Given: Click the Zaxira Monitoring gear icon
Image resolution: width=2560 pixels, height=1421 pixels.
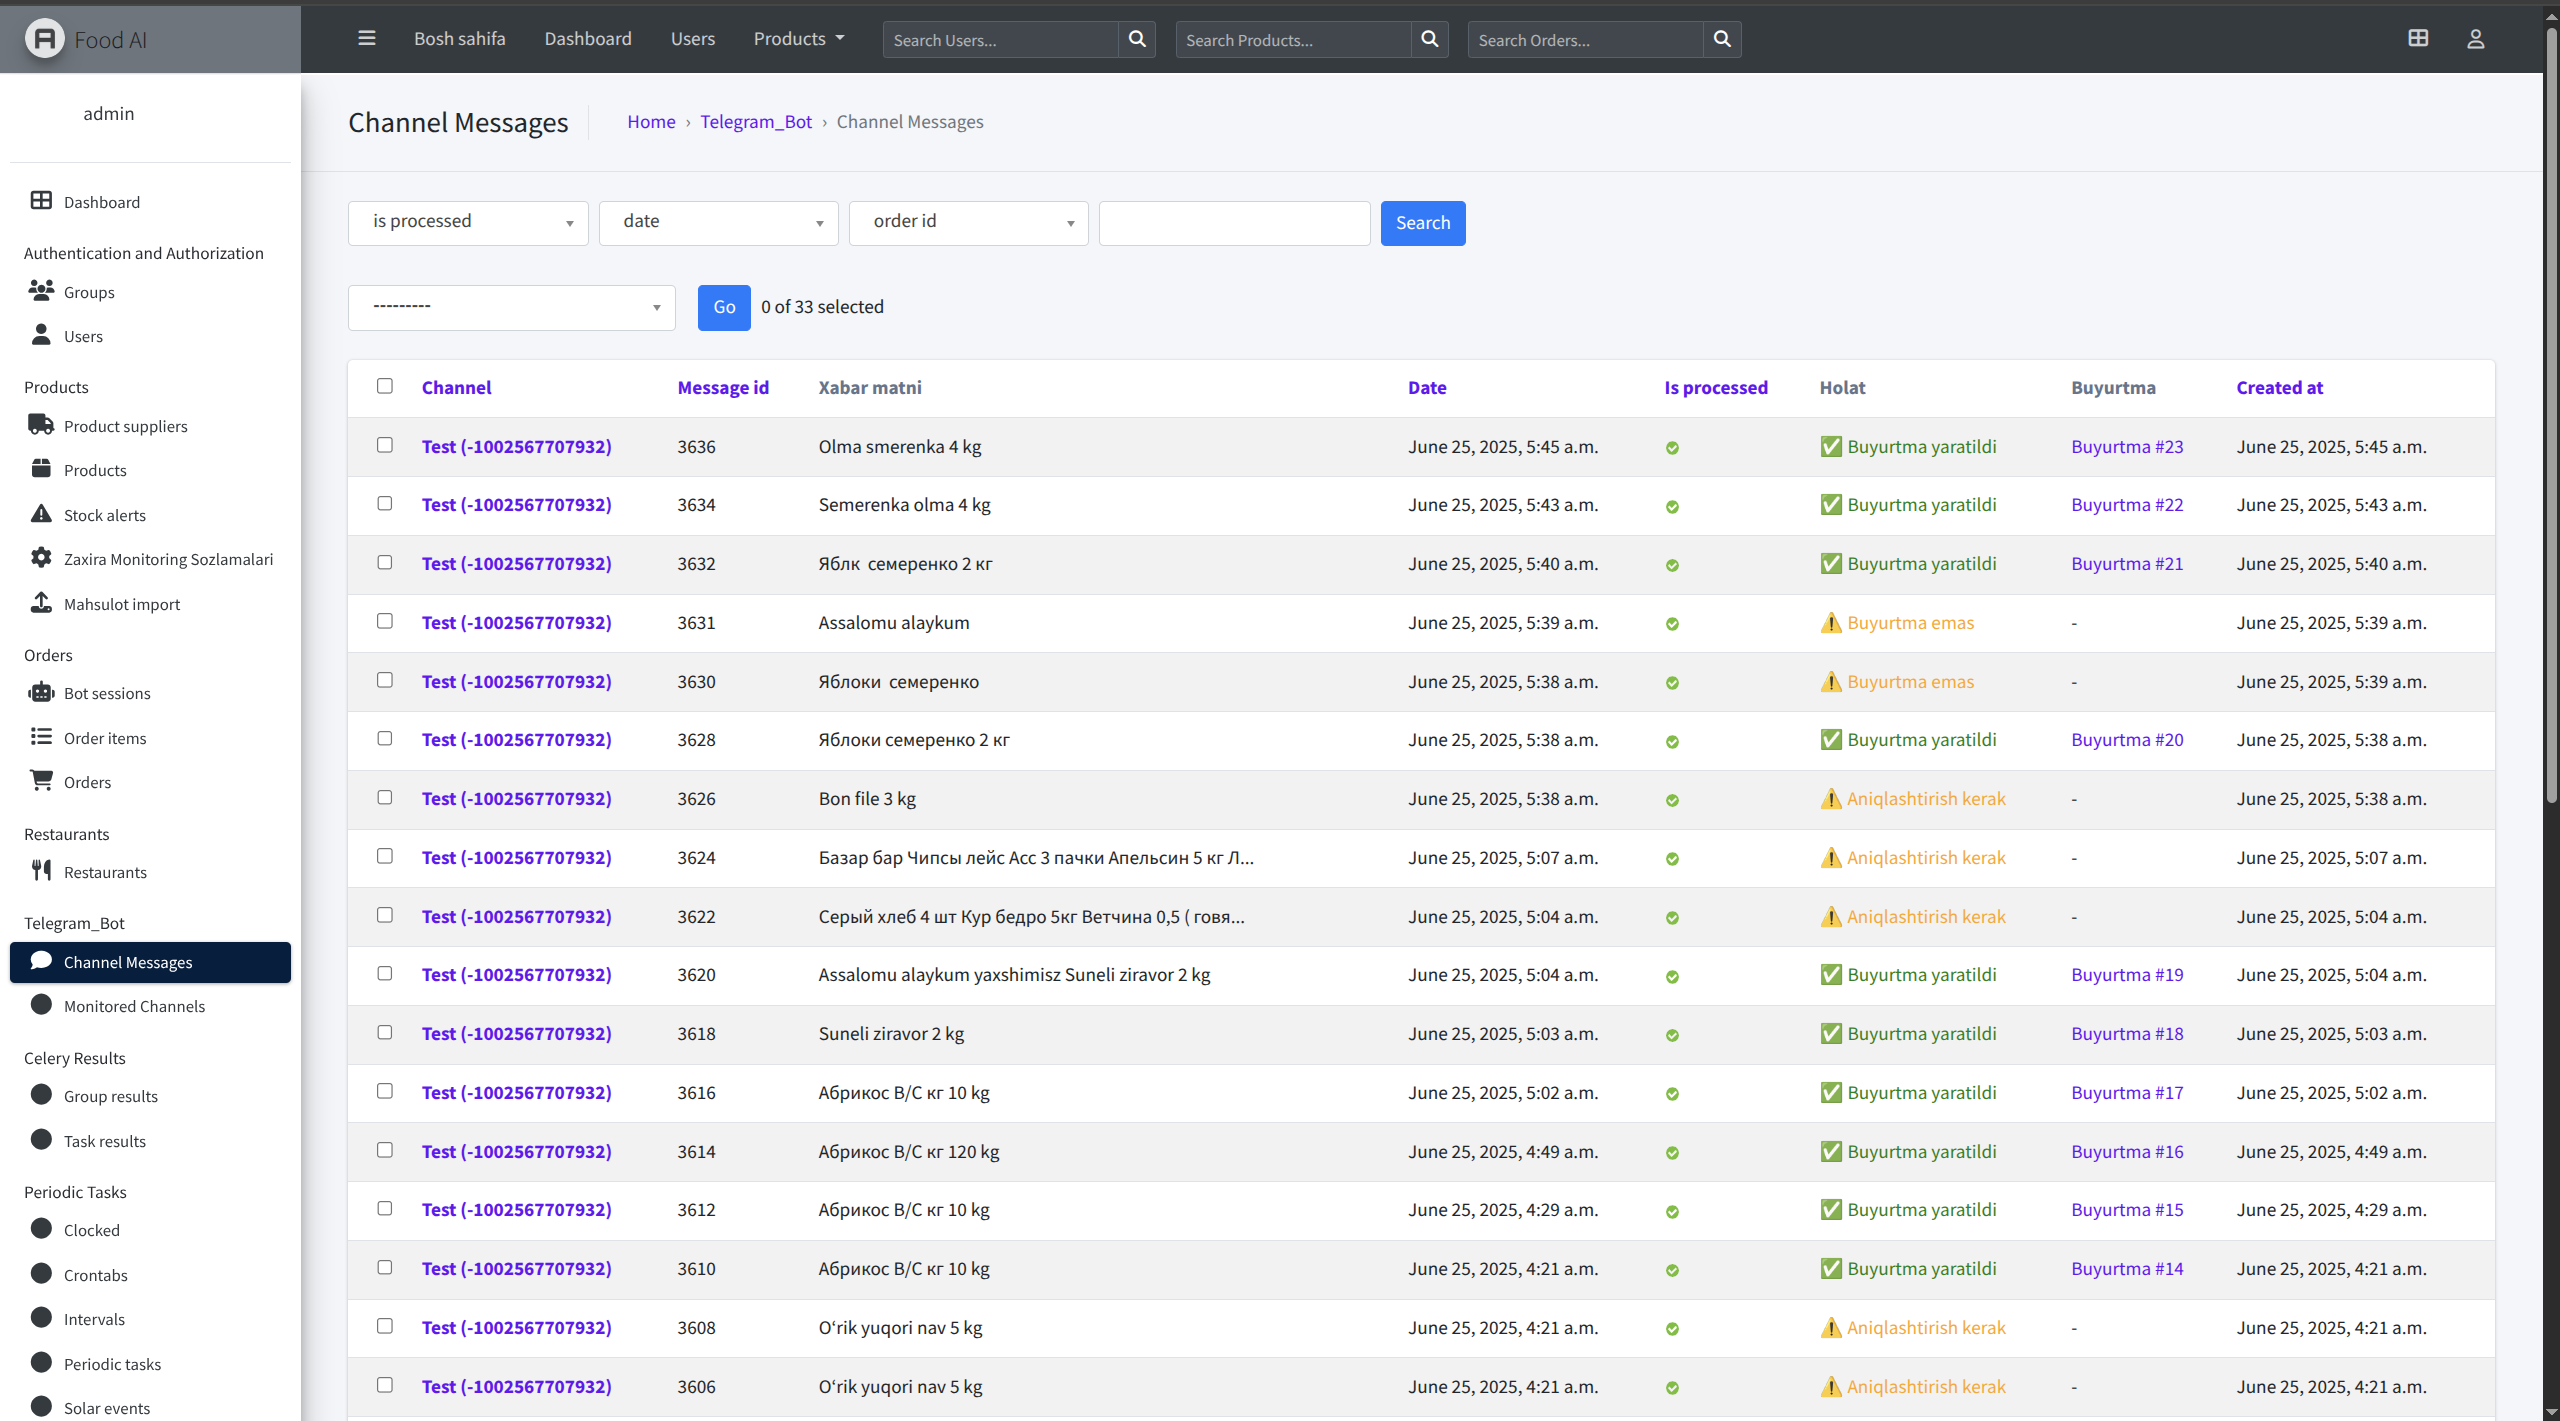Looking at the screenshot, I should [x=41, y=558].
